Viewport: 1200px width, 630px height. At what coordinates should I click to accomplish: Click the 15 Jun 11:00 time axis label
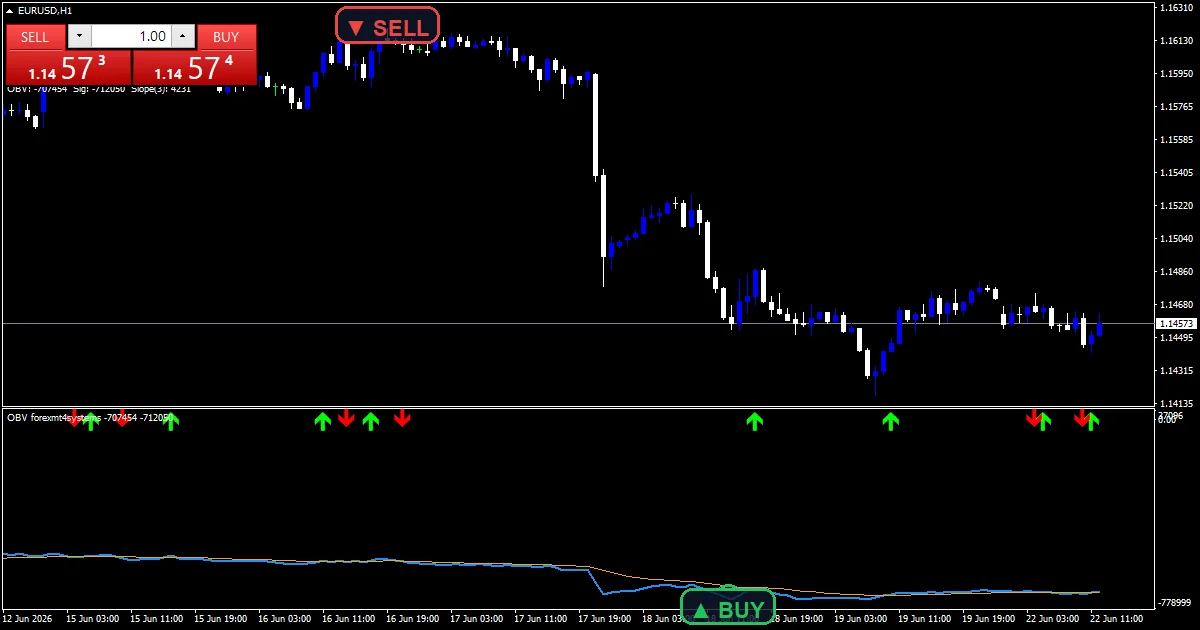[x=156, y=619]
